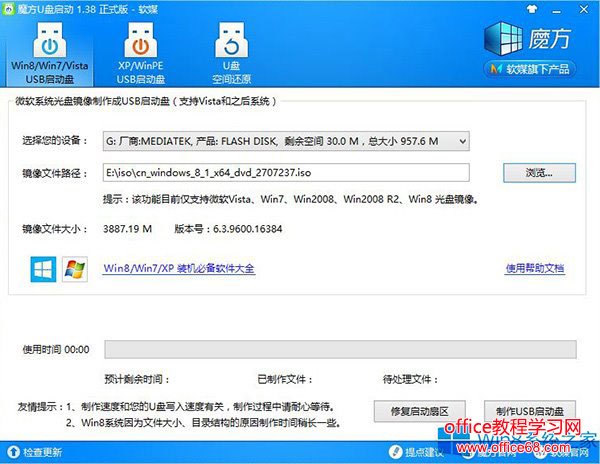Click the 魔方 cube logo
The image size is (600, 464).
[x=503, y=38]
